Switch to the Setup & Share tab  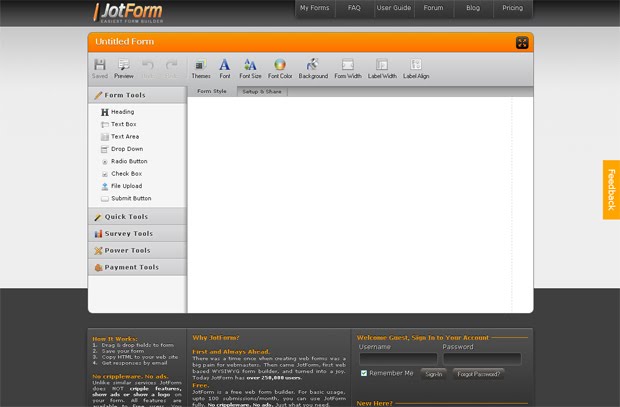(x=262, y=92)
